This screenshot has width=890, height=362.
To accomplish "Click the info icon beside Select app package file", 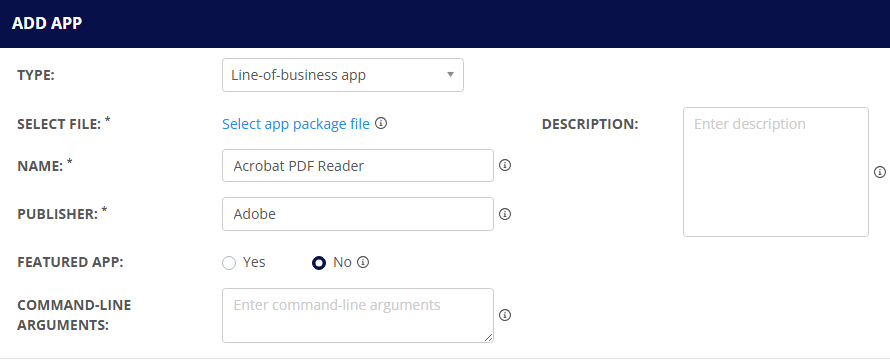I will tap(381, 123).
